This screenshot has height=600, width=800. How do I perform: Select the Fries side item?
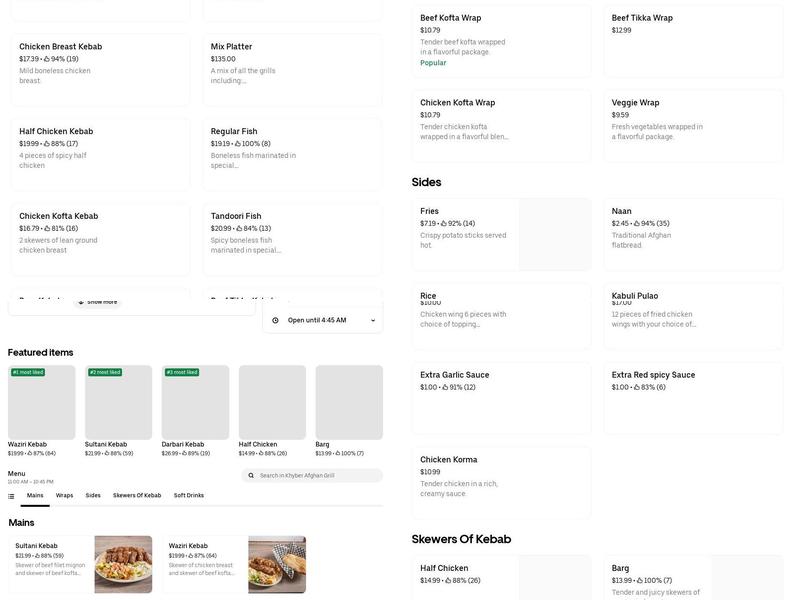502,234
